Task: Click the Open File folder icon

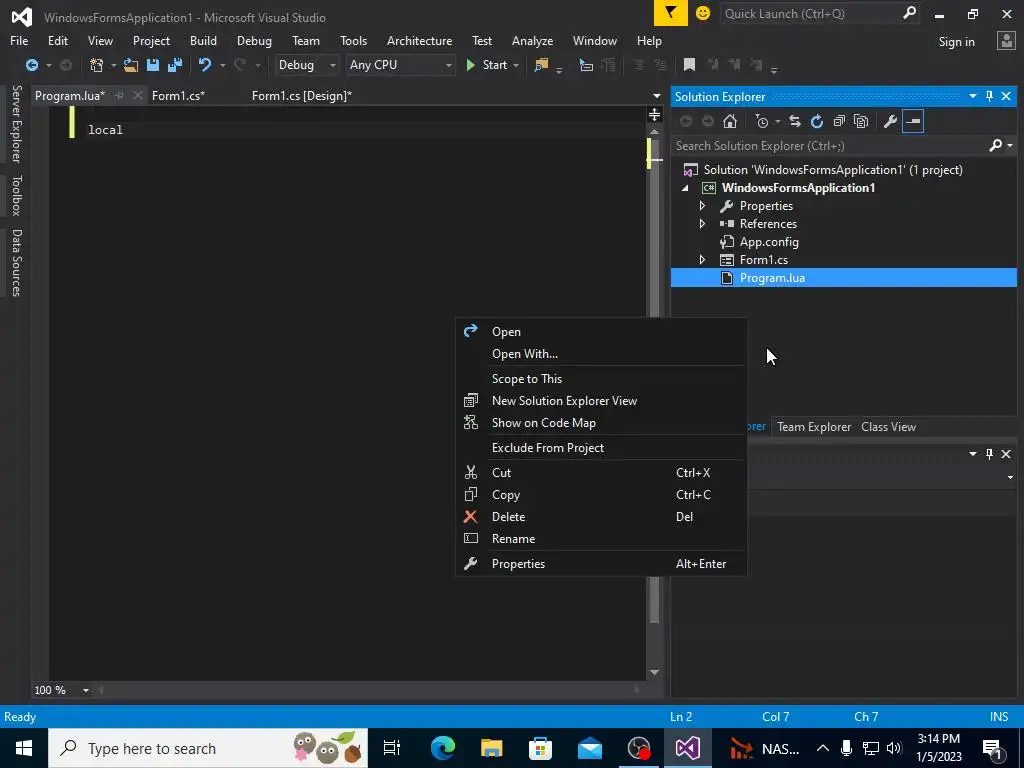Action: click(x=131, y=65)
